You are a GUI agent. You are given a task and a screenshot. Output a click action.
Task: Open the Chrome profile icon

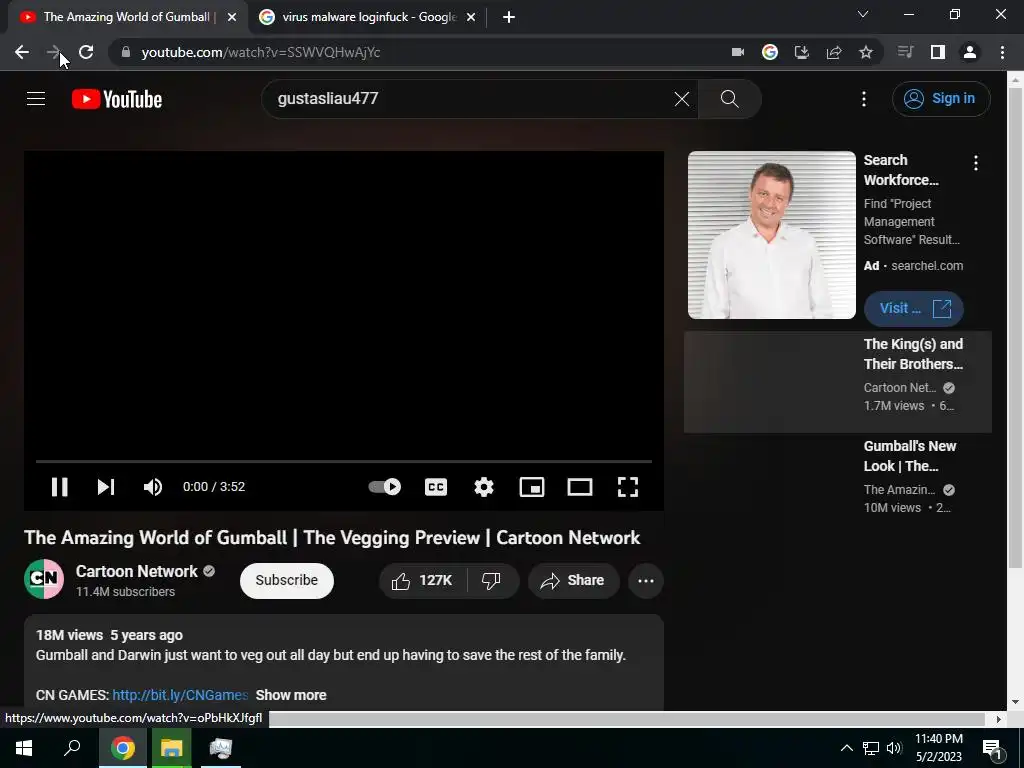coord(970,52)
